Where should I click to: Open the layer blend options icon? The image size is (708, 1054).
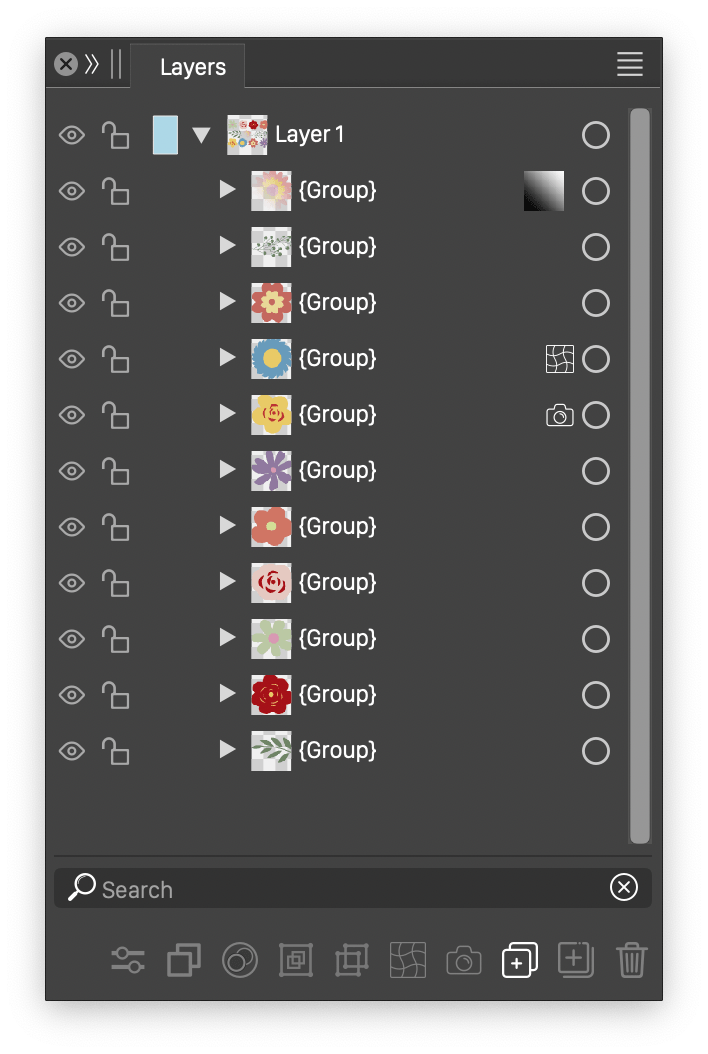coord(128,960)
